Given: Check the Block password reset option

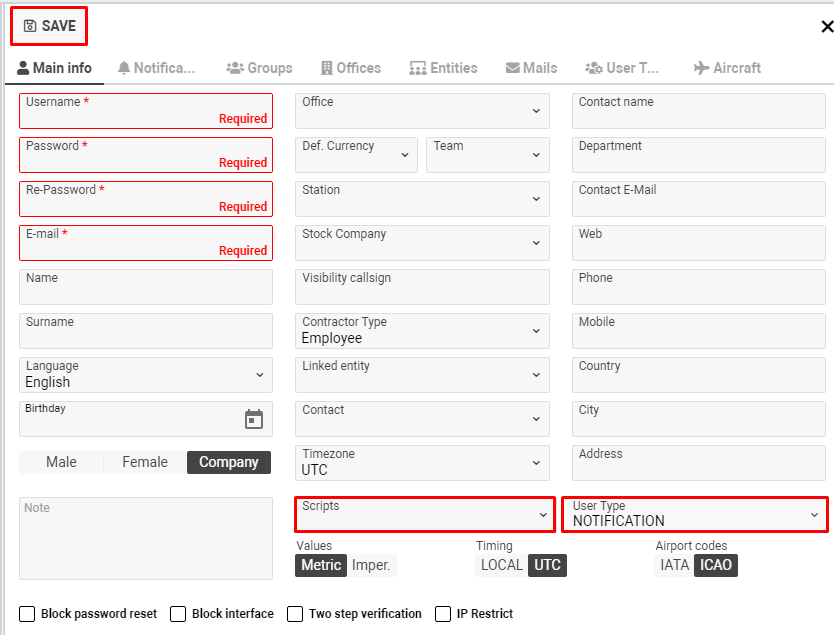Looking at the screenshot, I should tap(27, 614).
